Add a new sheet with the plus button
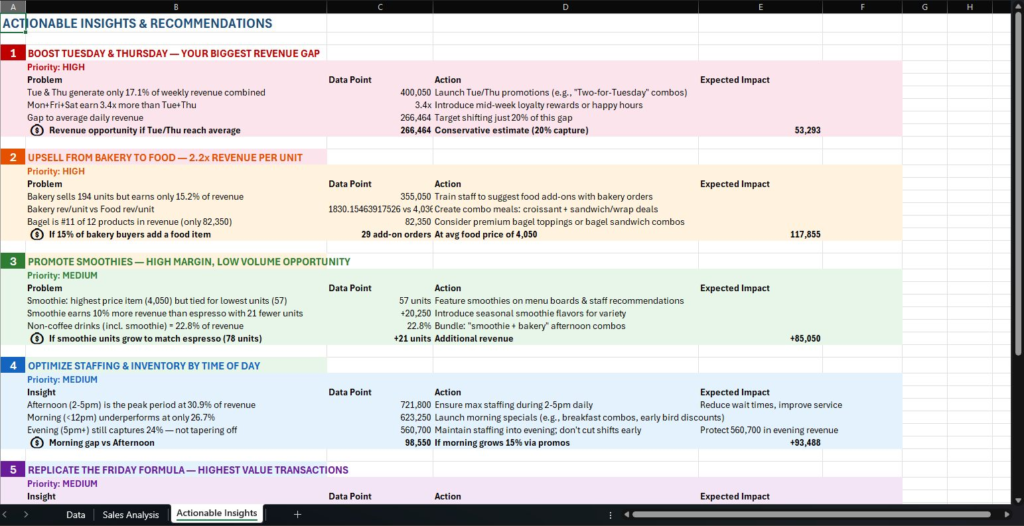The width and height of the screenshot is (1024, 526). click(297, 514)
